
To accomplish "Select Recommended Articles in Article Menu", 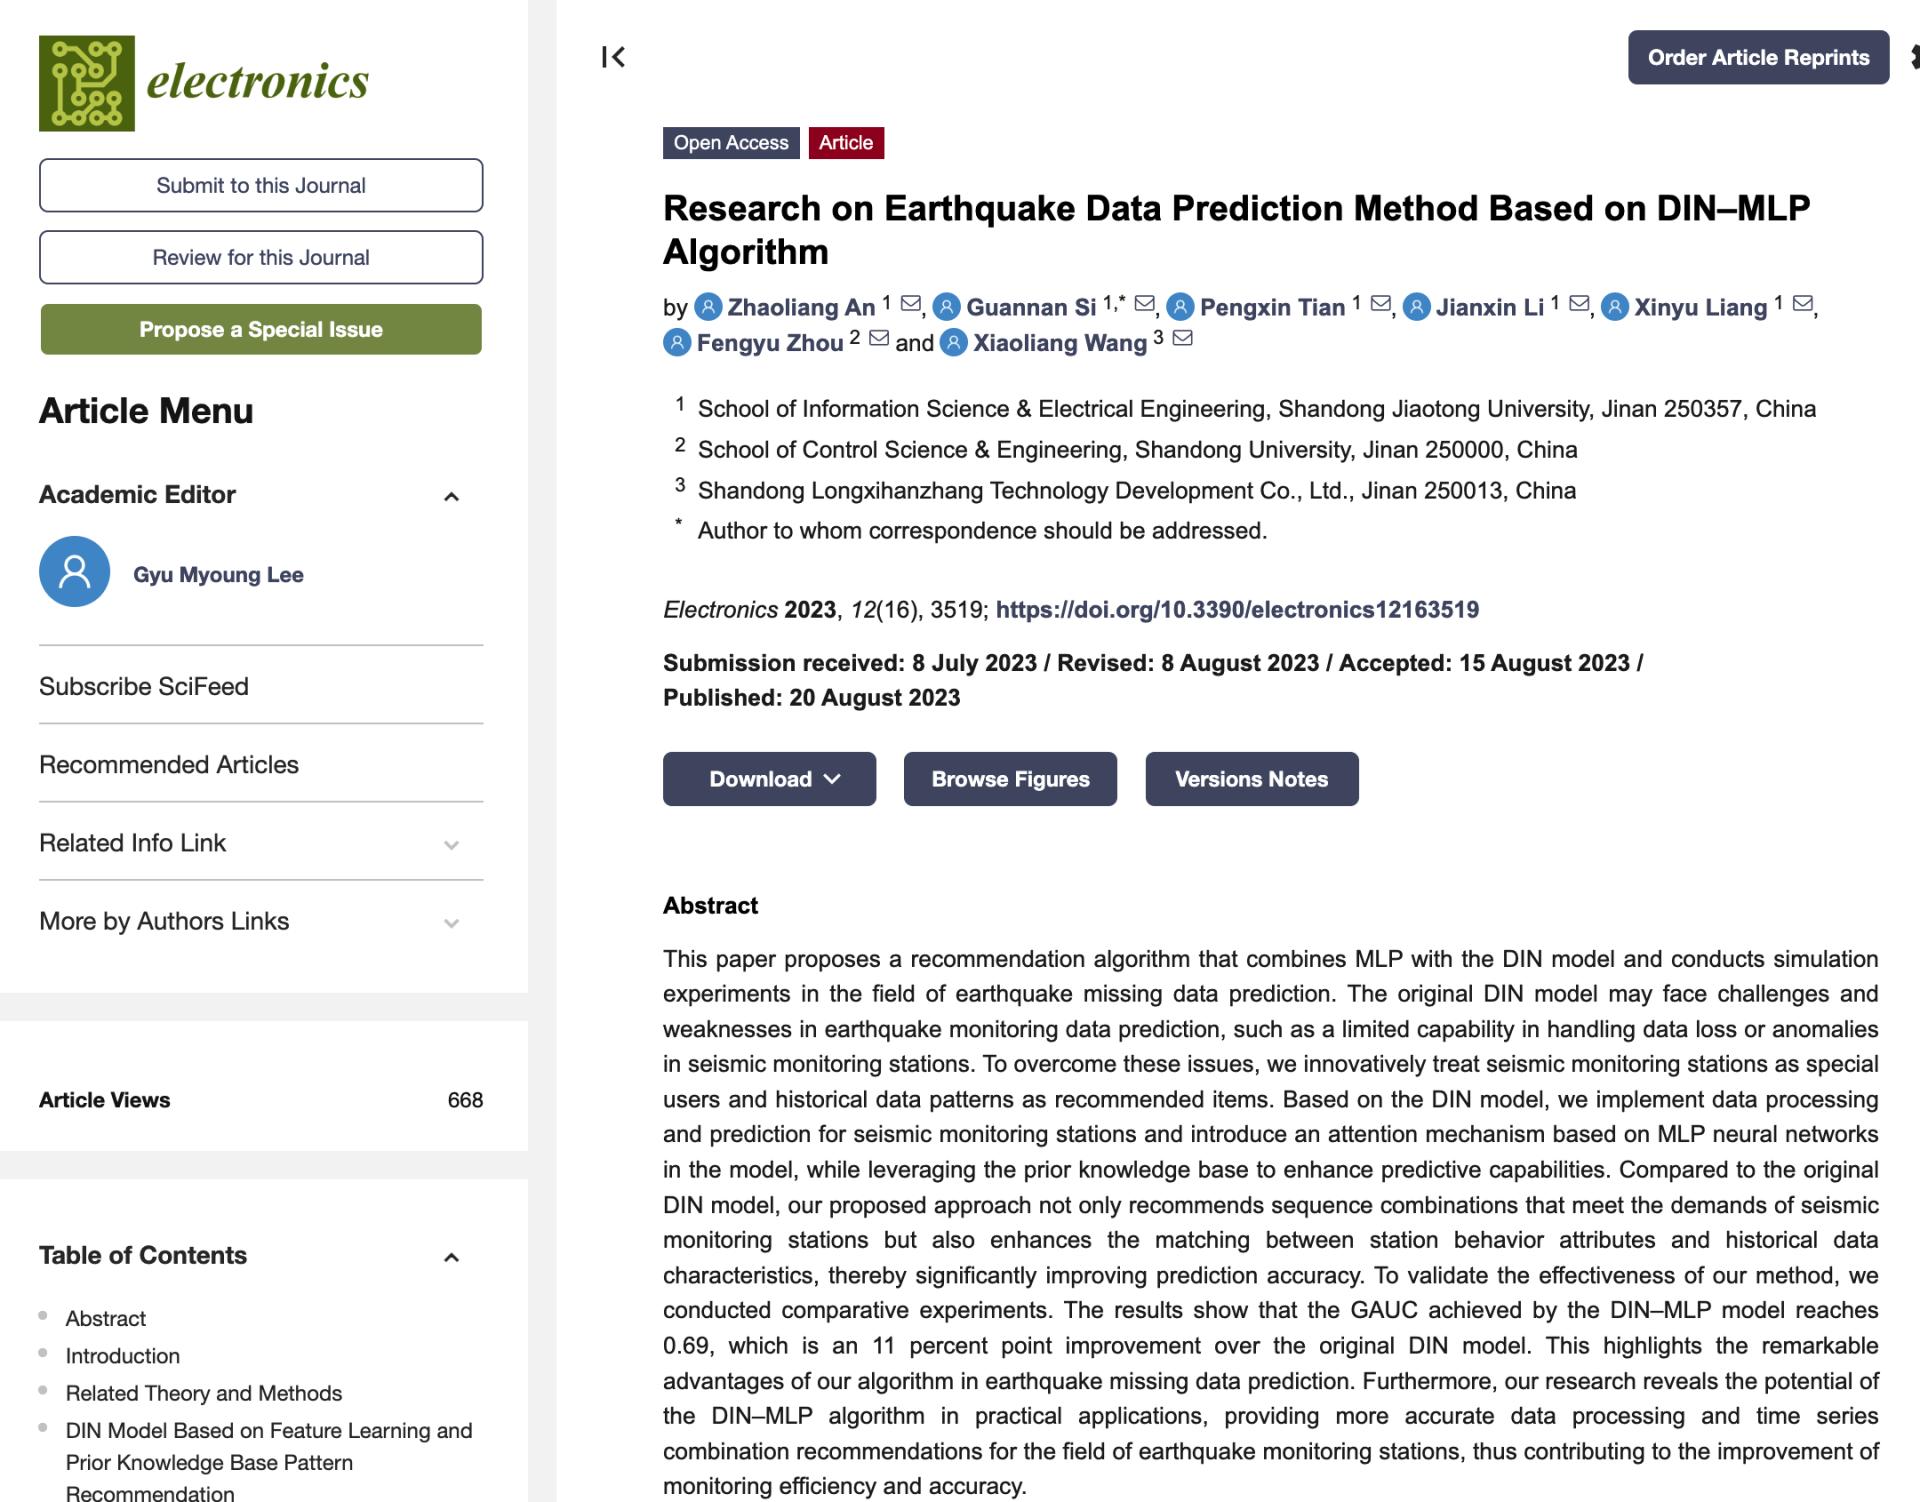I will coord(169,764).
